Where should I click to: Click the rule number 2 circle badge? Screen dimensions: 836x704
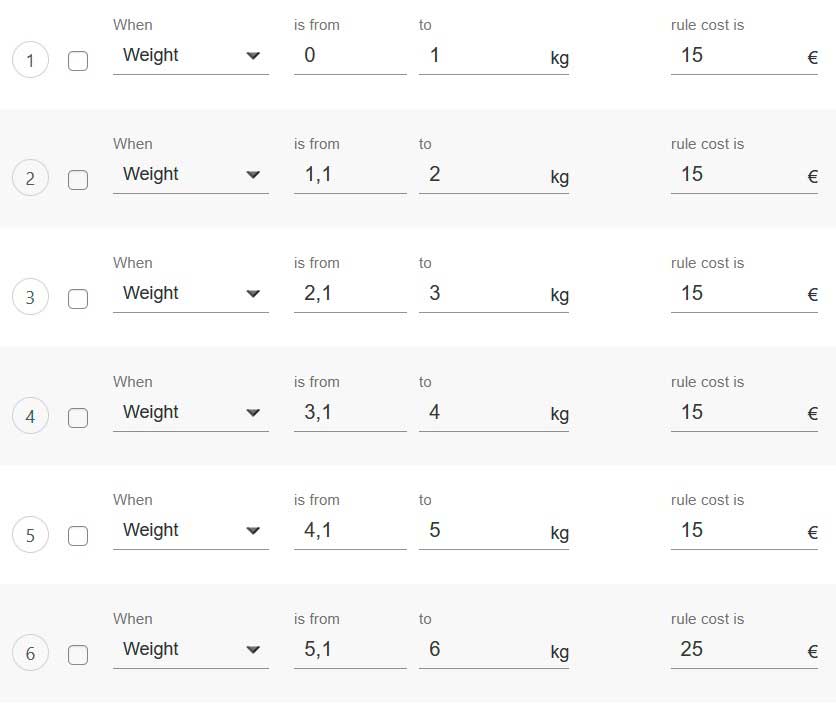point(30,180)
